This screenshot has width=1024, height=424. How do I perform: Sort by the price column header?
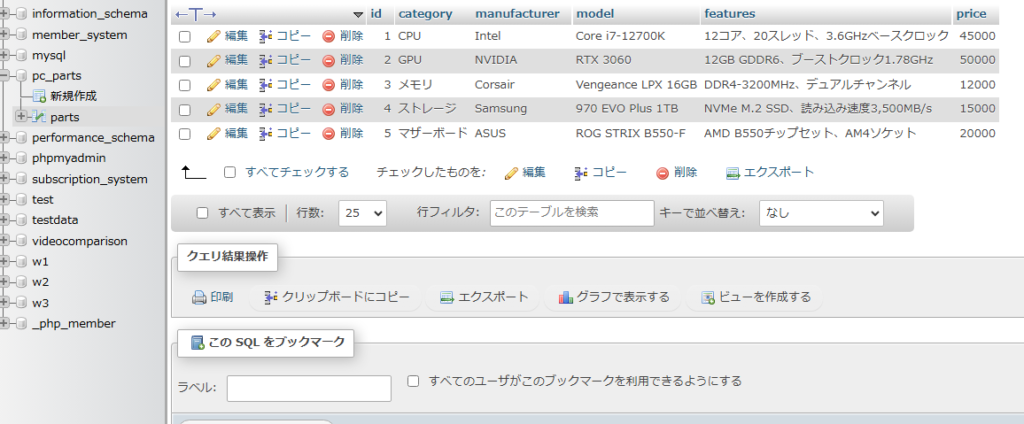970,14
